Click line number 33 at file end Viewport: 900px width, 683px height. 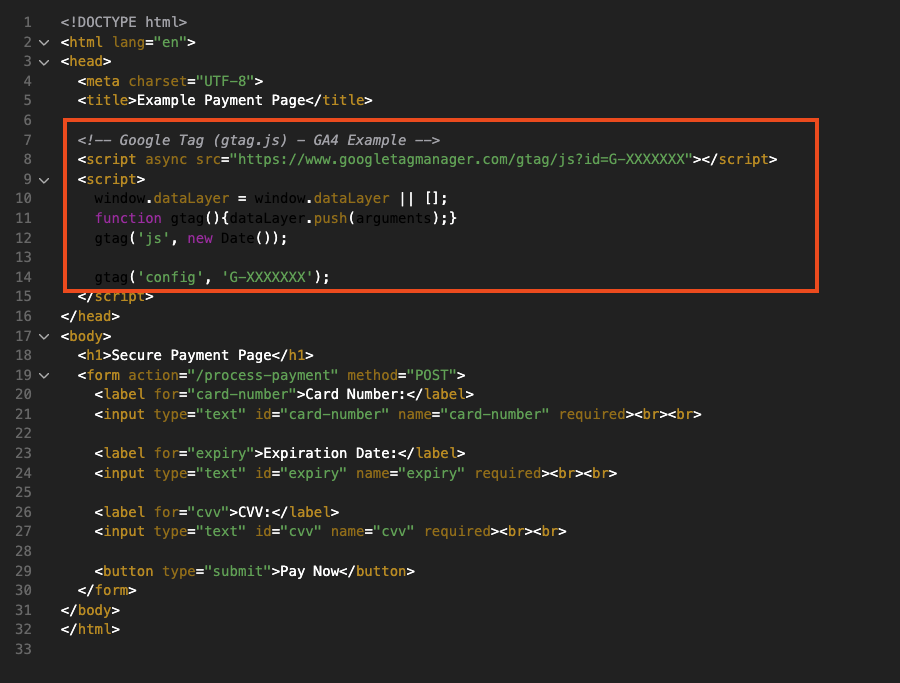(x=24, y=649)
